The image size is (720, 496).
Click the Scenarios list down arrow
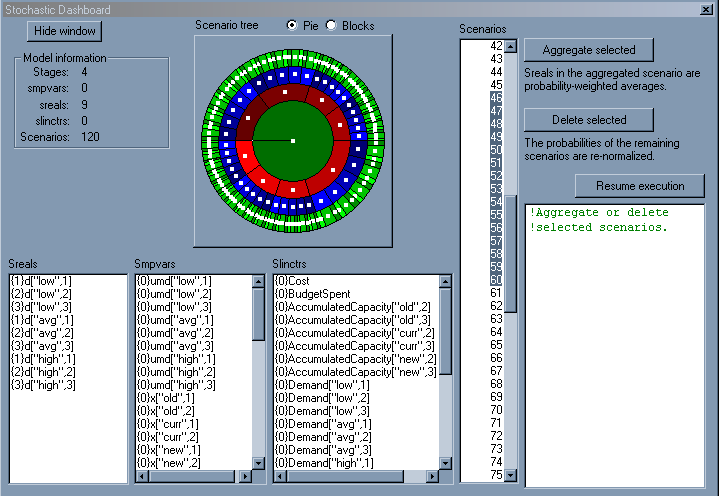pos(511,475)
